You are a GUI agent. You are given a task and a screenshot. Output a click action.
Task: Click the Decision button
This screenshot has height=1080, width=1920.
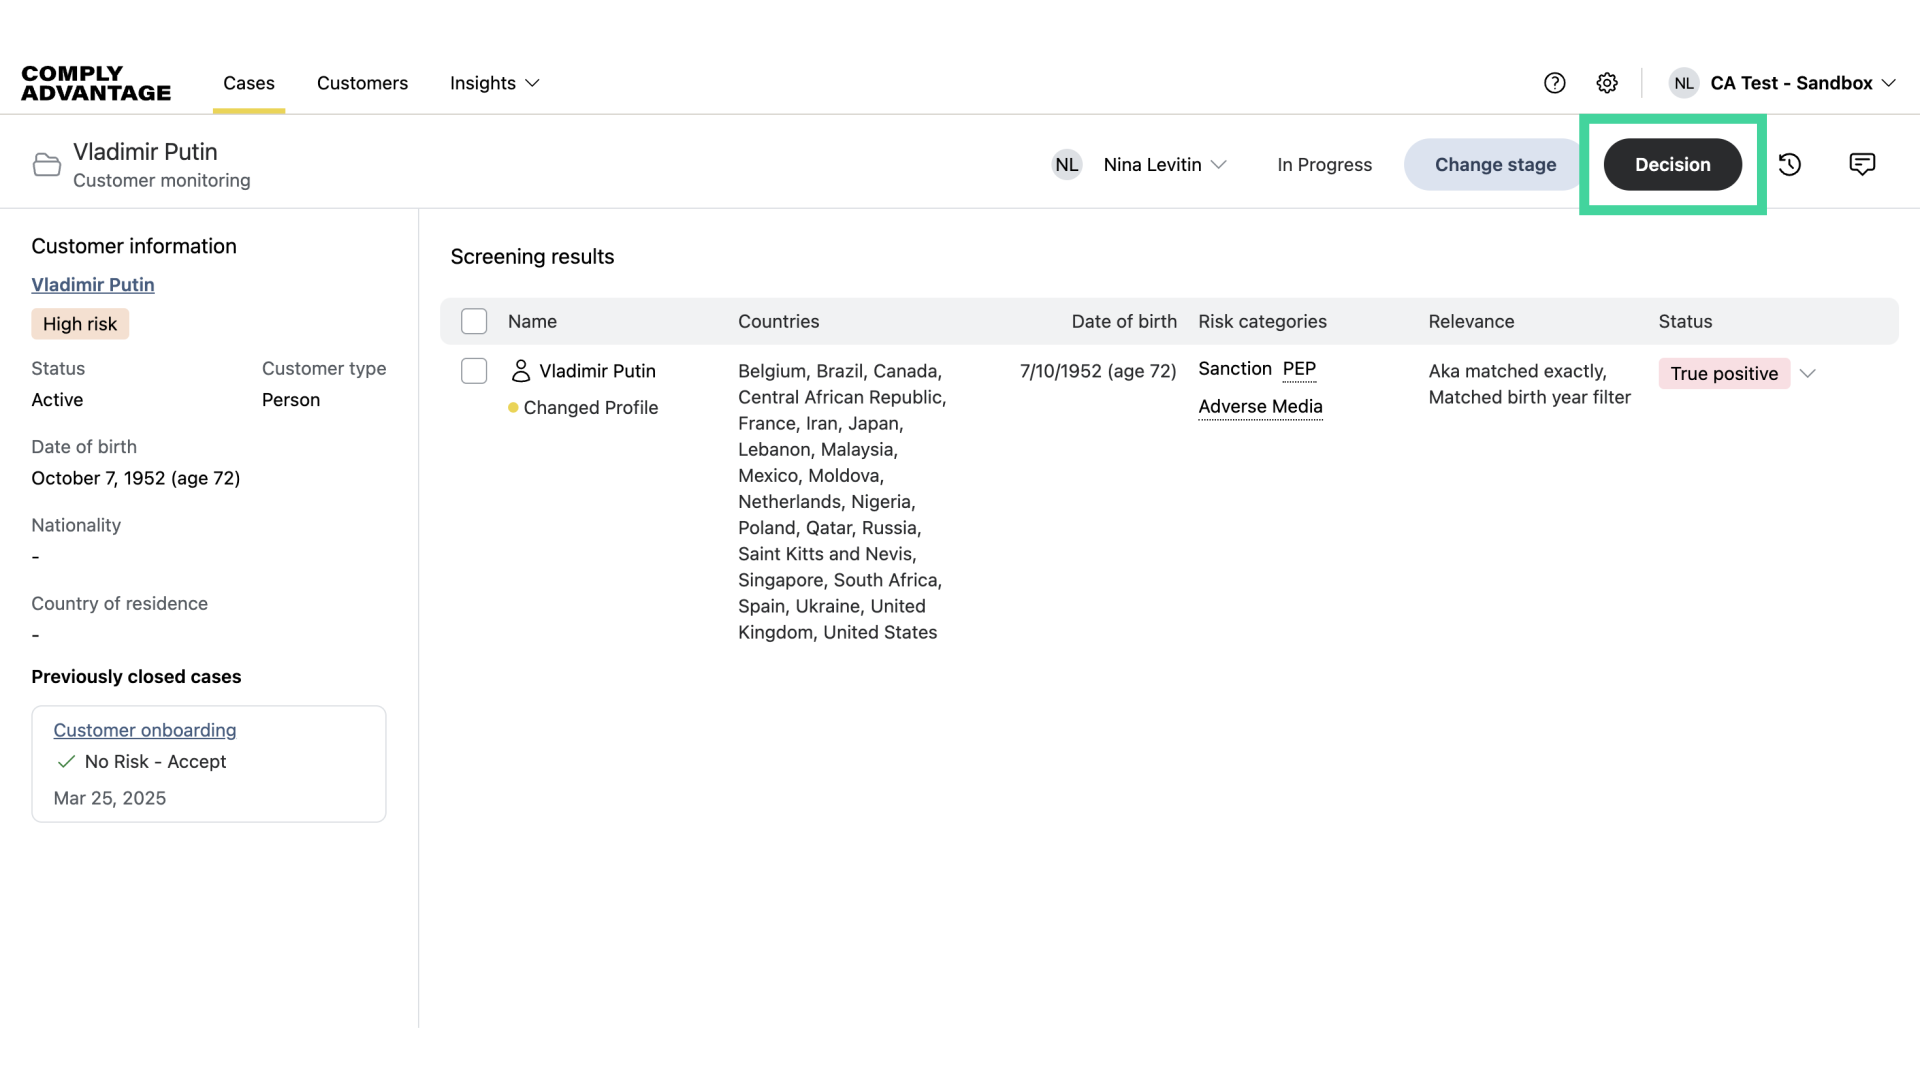[1672, 165]
